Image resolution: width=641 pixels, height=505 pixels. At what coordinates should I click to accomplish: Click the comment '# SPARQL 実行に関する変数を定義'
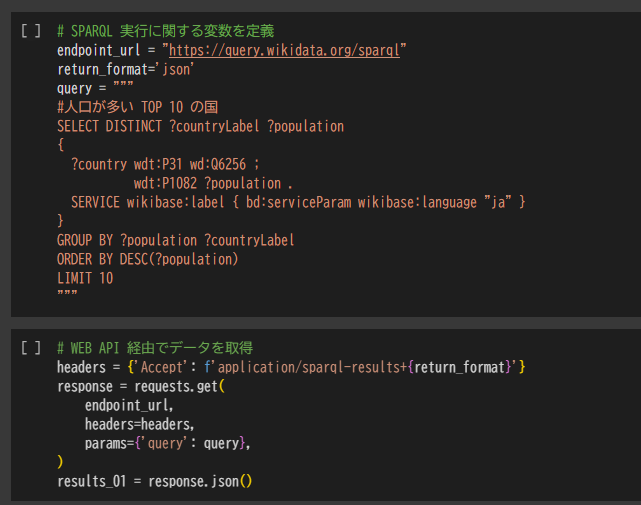166,31
